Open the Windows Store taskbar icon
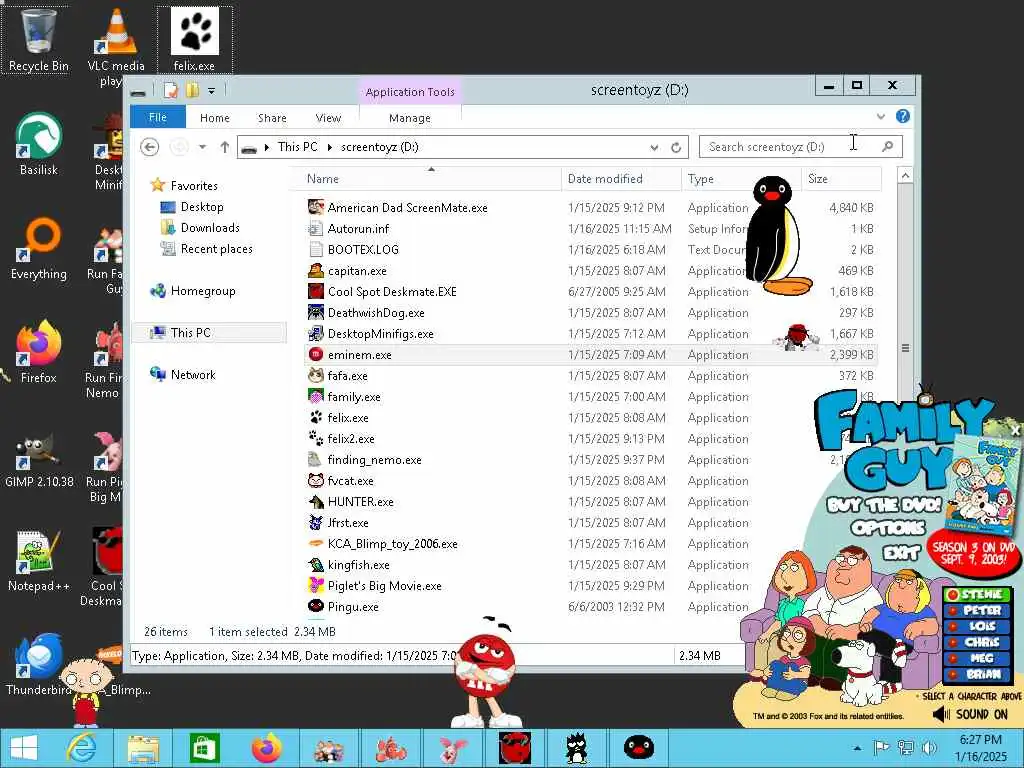The image size is (1024, 768). click(x=204, y=748)
